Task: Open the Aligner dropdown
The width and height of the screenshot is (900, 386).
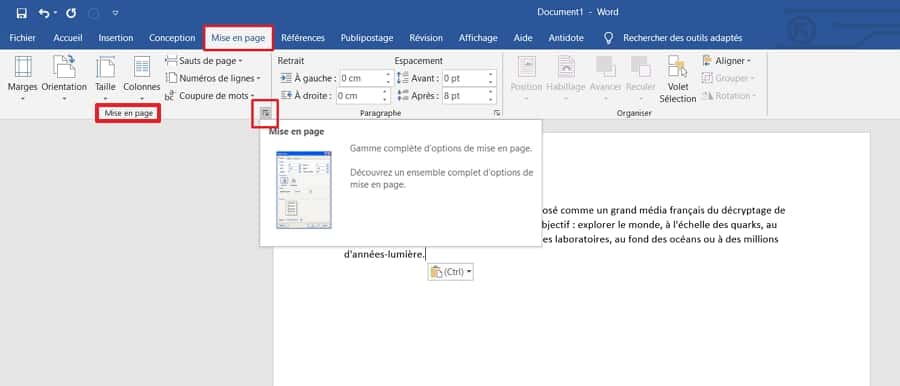Action: (726, 60)
